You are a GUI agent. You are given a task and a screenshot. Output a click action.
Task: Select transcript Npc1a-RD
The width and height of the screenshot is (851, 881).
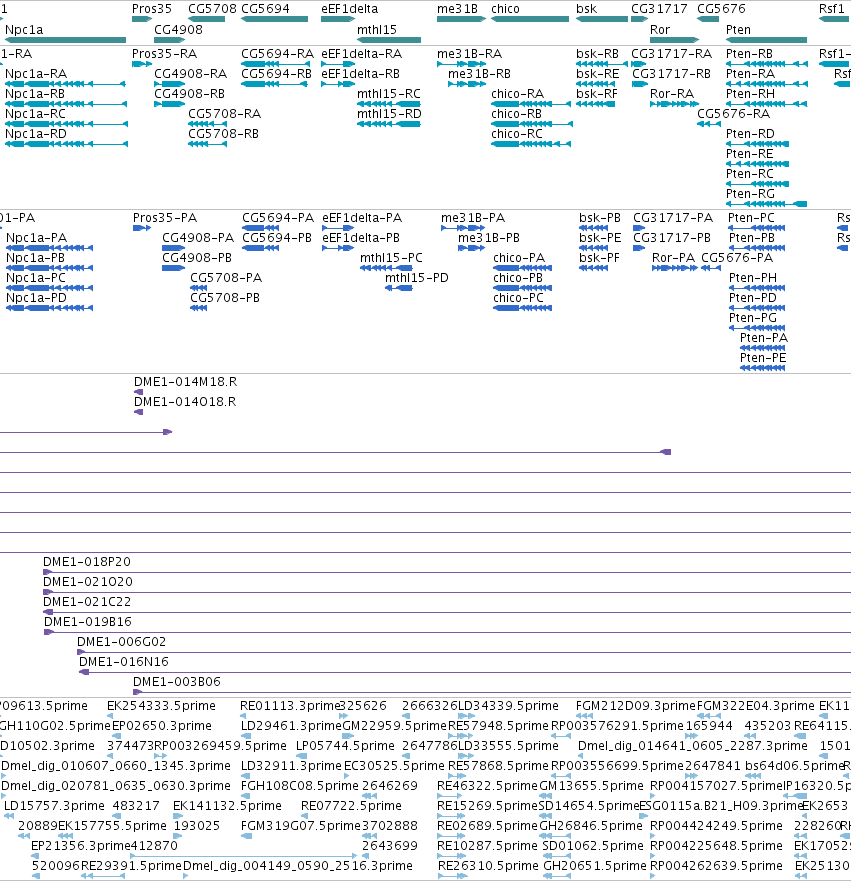click(x=36, y=134)
